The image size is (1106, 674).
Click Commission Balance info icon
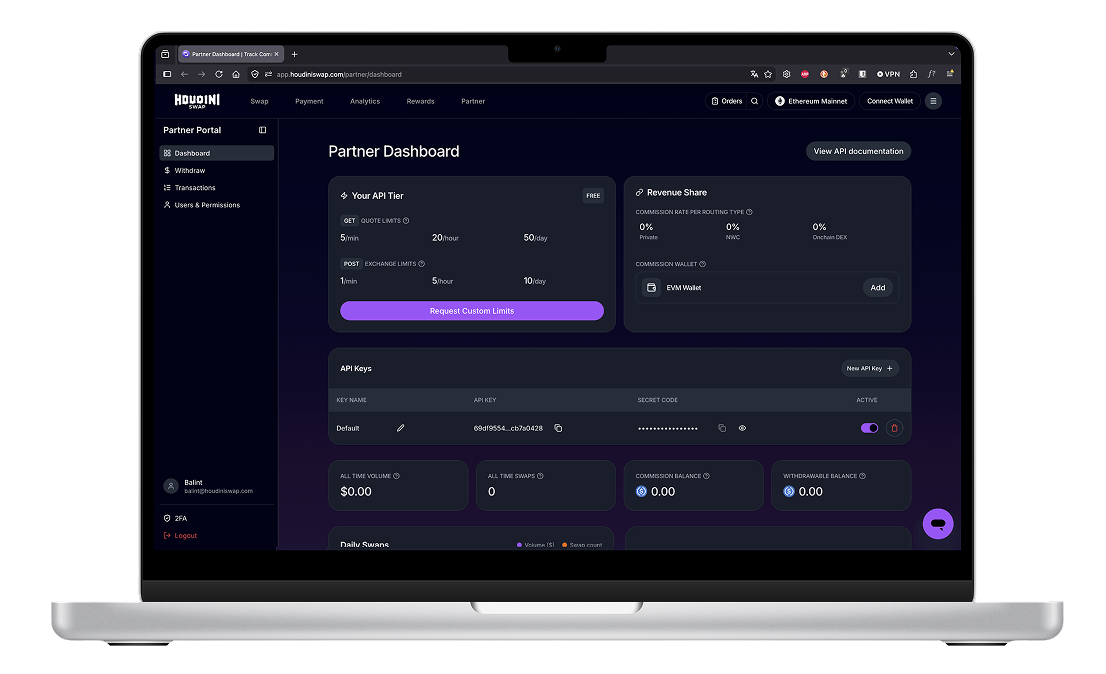click(x=706, y=476)
